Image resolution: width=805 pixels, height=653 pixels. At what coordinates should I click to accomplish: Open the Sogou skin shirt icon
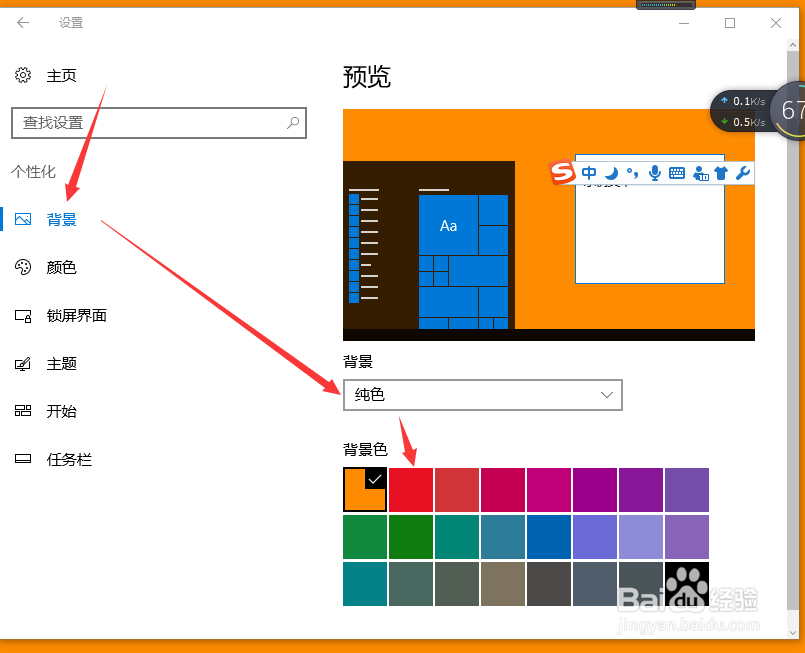tap(721, 173)
